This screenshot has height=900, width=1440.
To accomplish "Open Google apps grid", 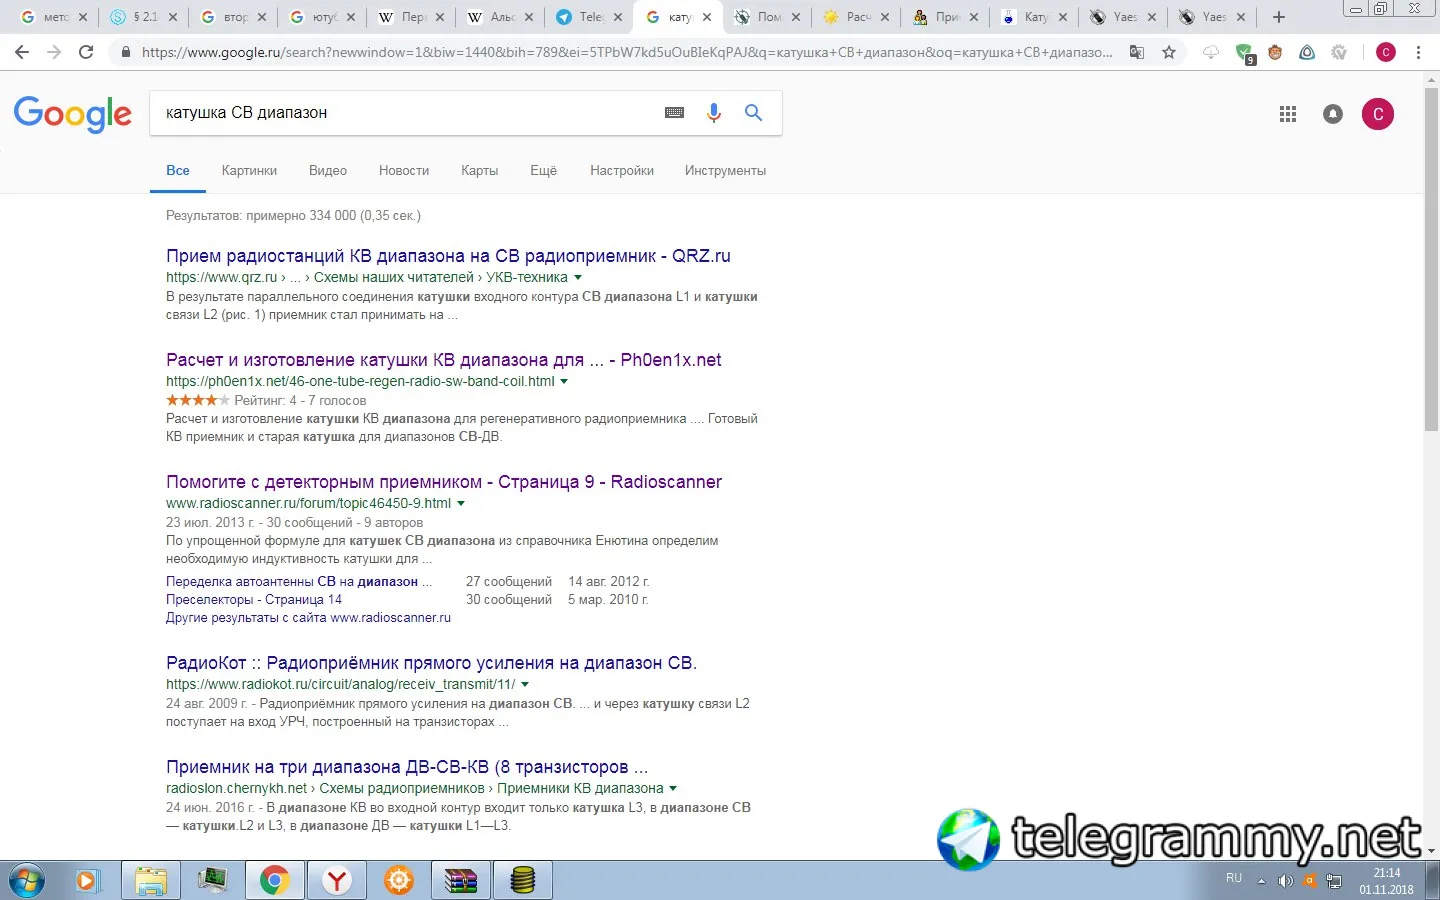I will coord(1288,114).
